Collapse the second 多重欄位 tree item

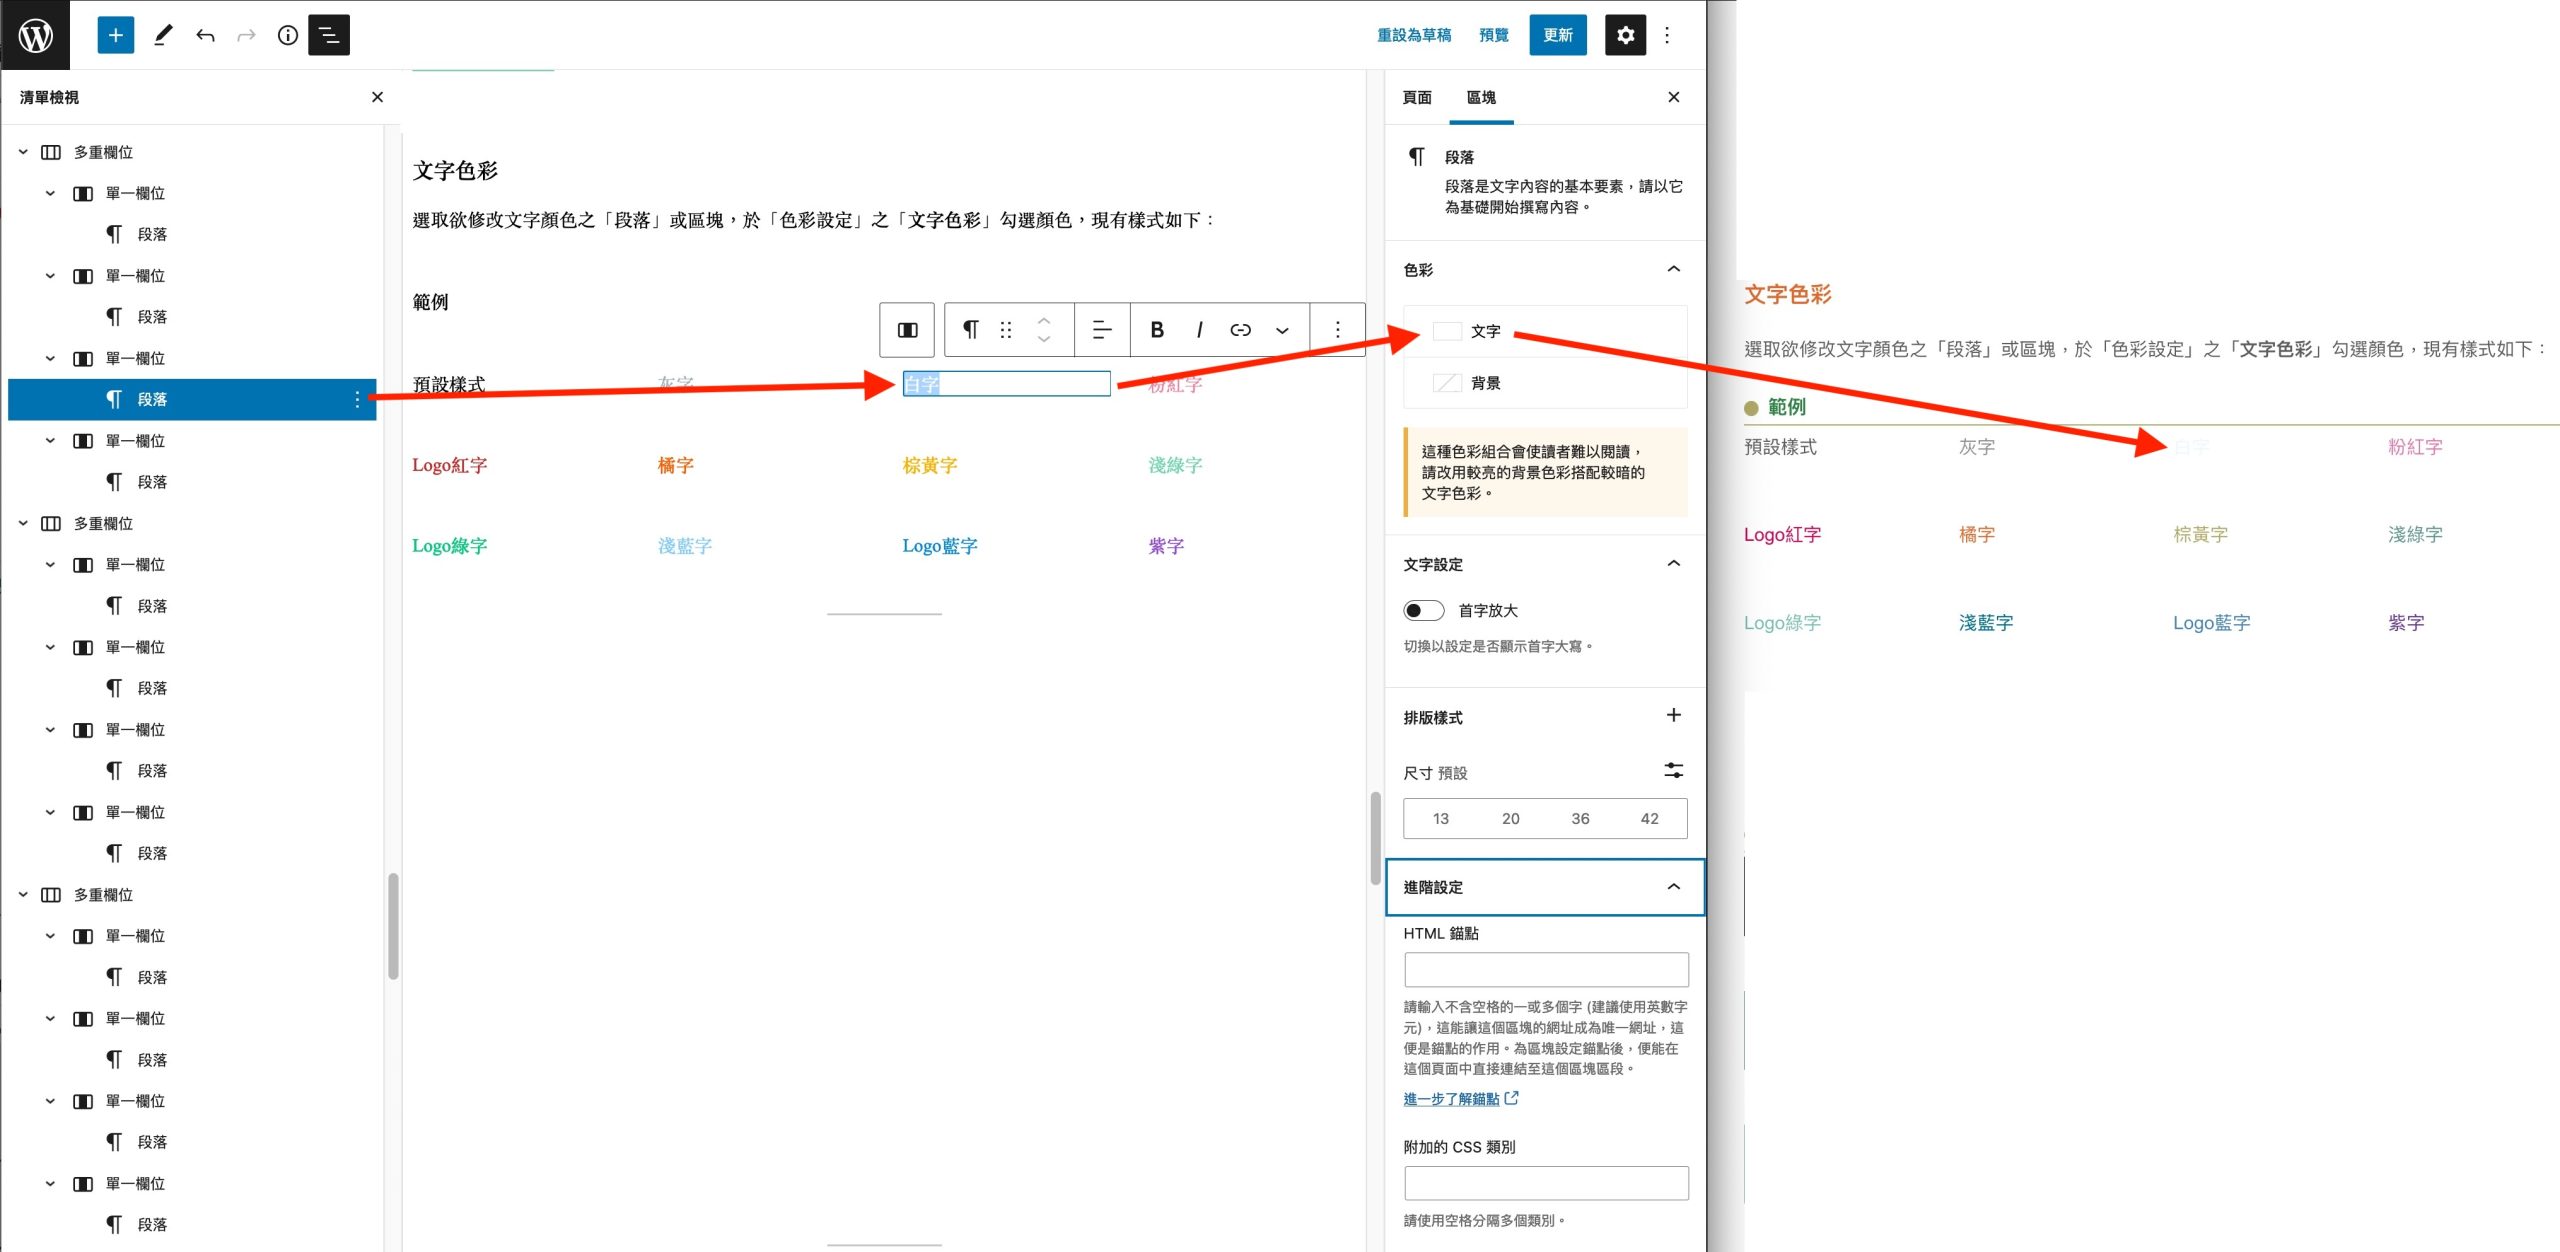click(23, 523)
